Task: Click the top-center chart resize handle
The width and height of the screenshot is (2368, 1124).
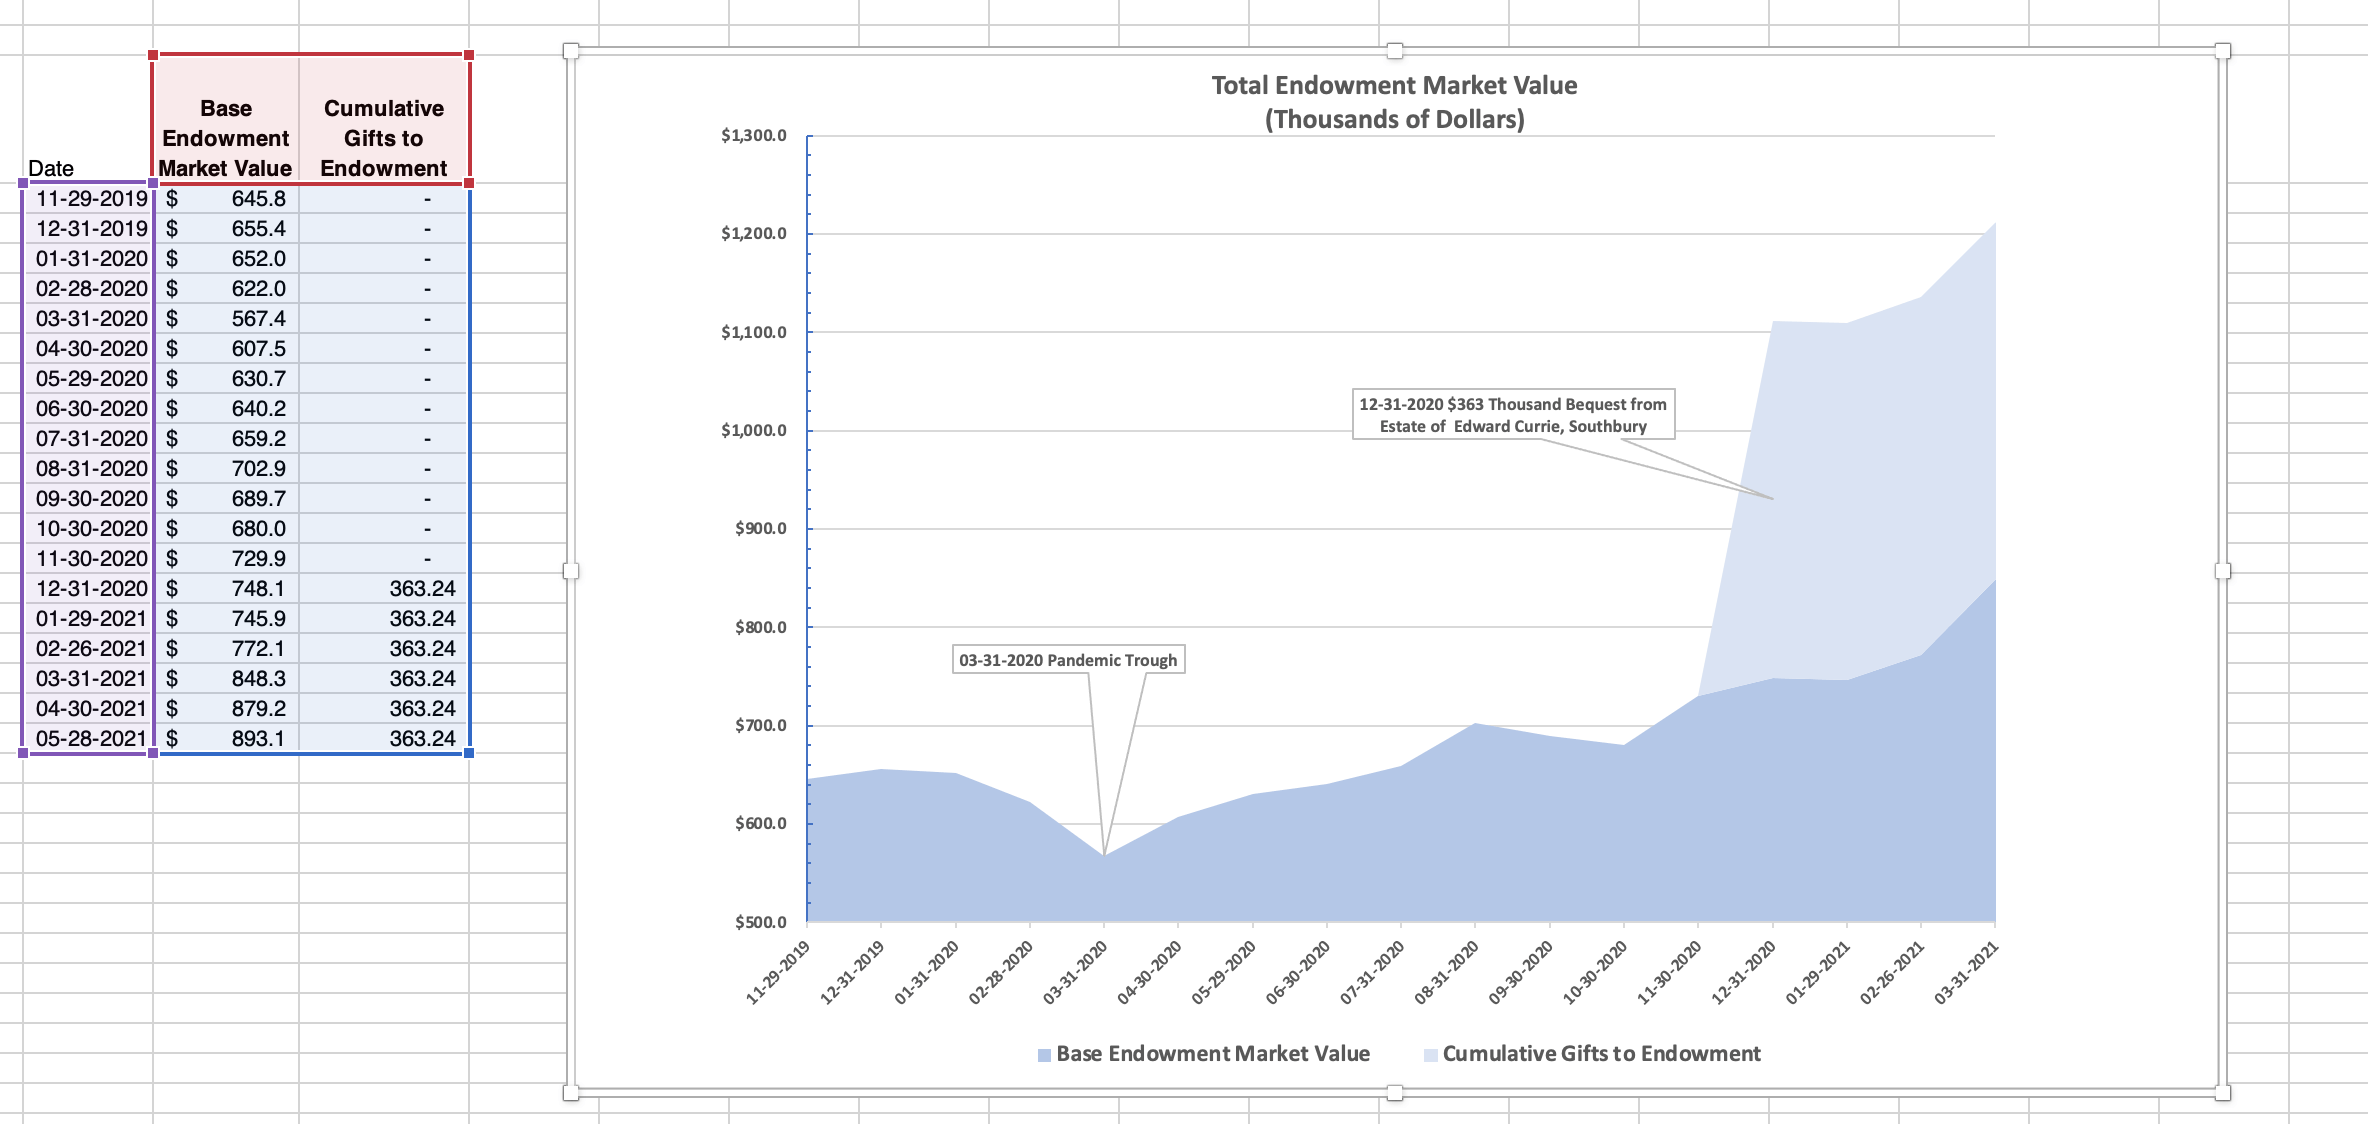Action: pos(1395,51)
